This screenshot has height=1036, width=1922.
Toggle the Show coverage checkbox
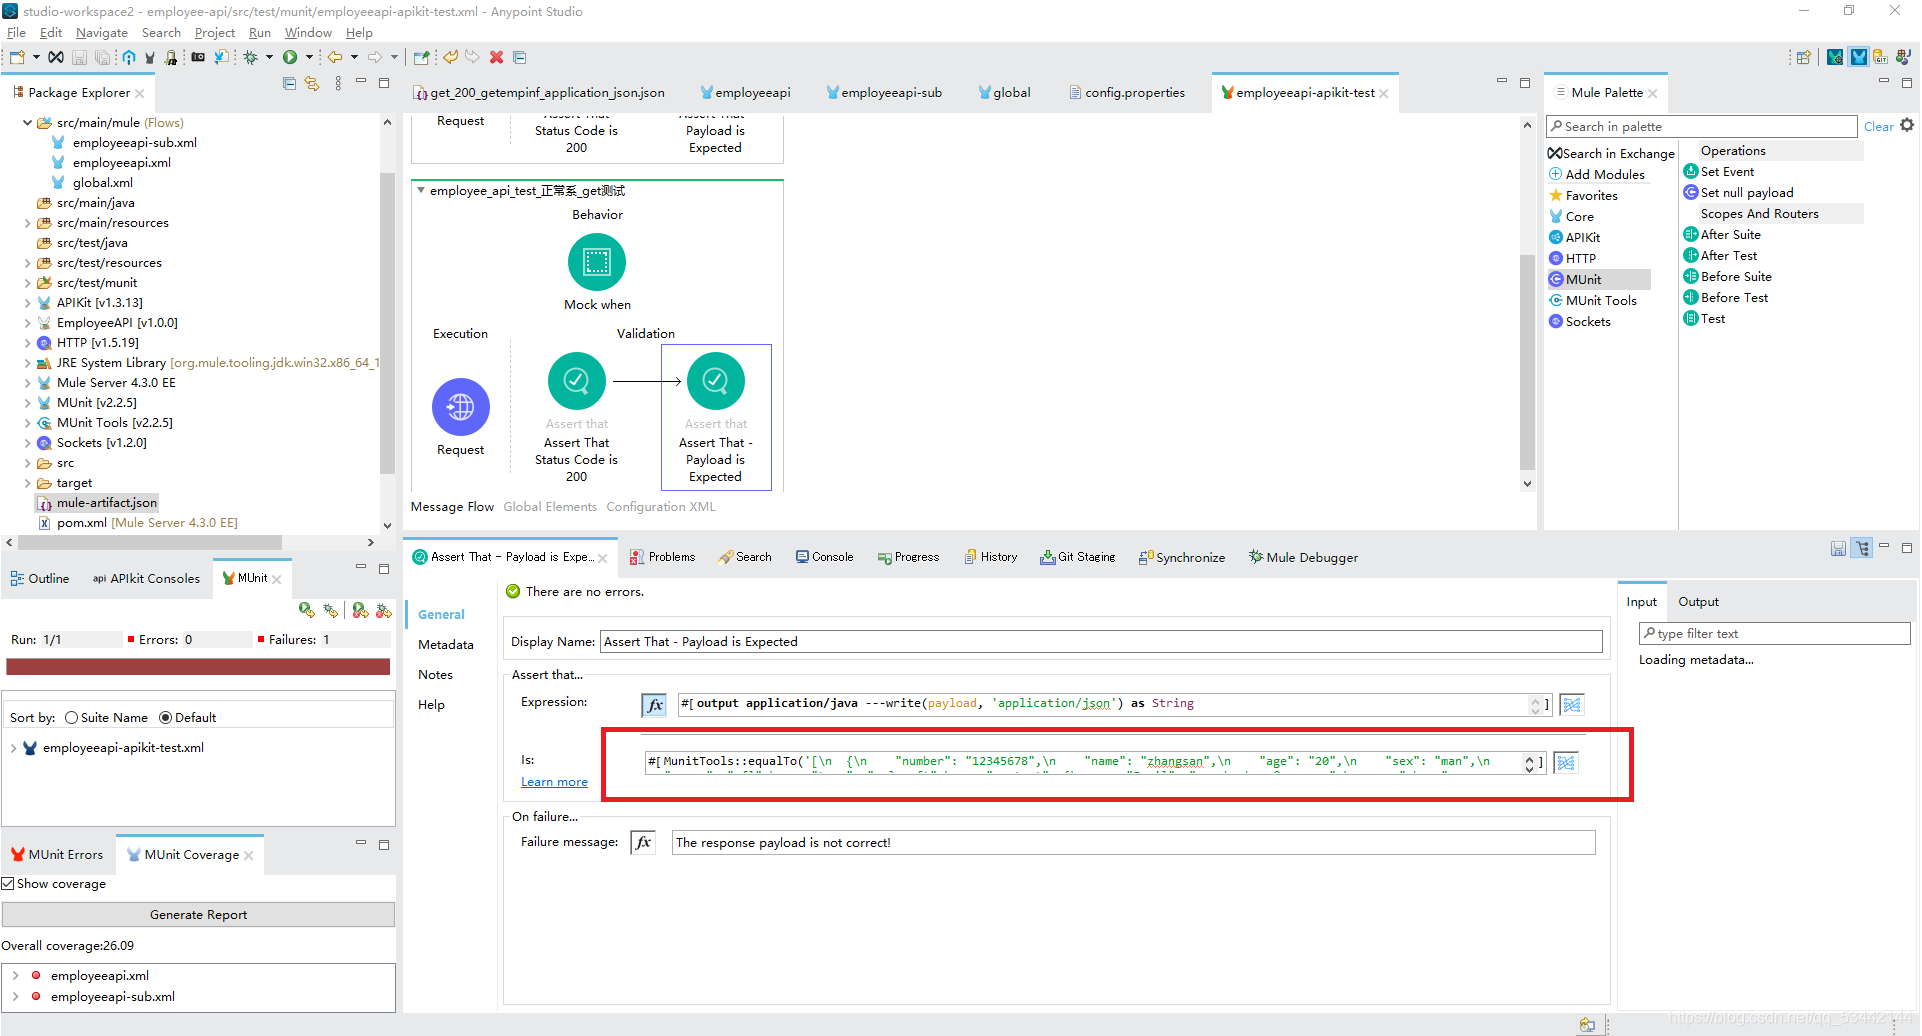pos(8,884)
